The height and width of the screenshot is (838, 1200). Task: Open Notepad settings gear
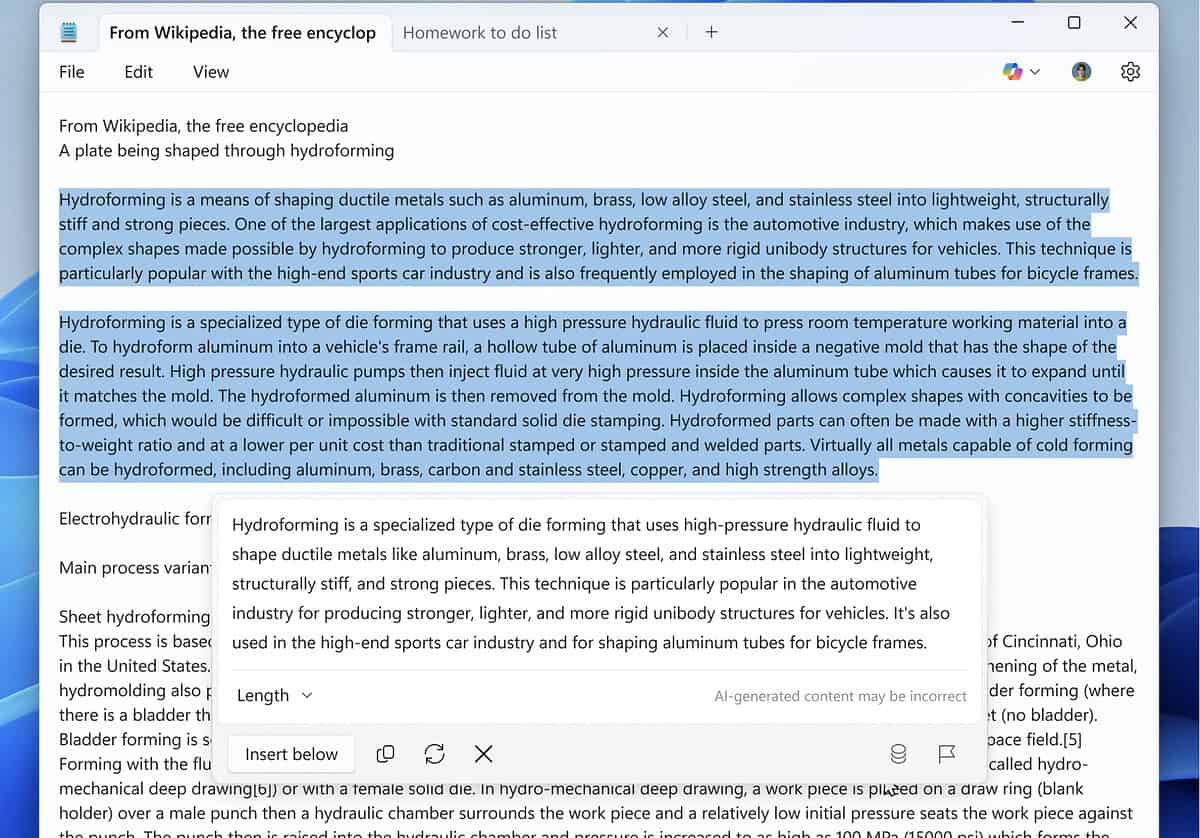1130,72
